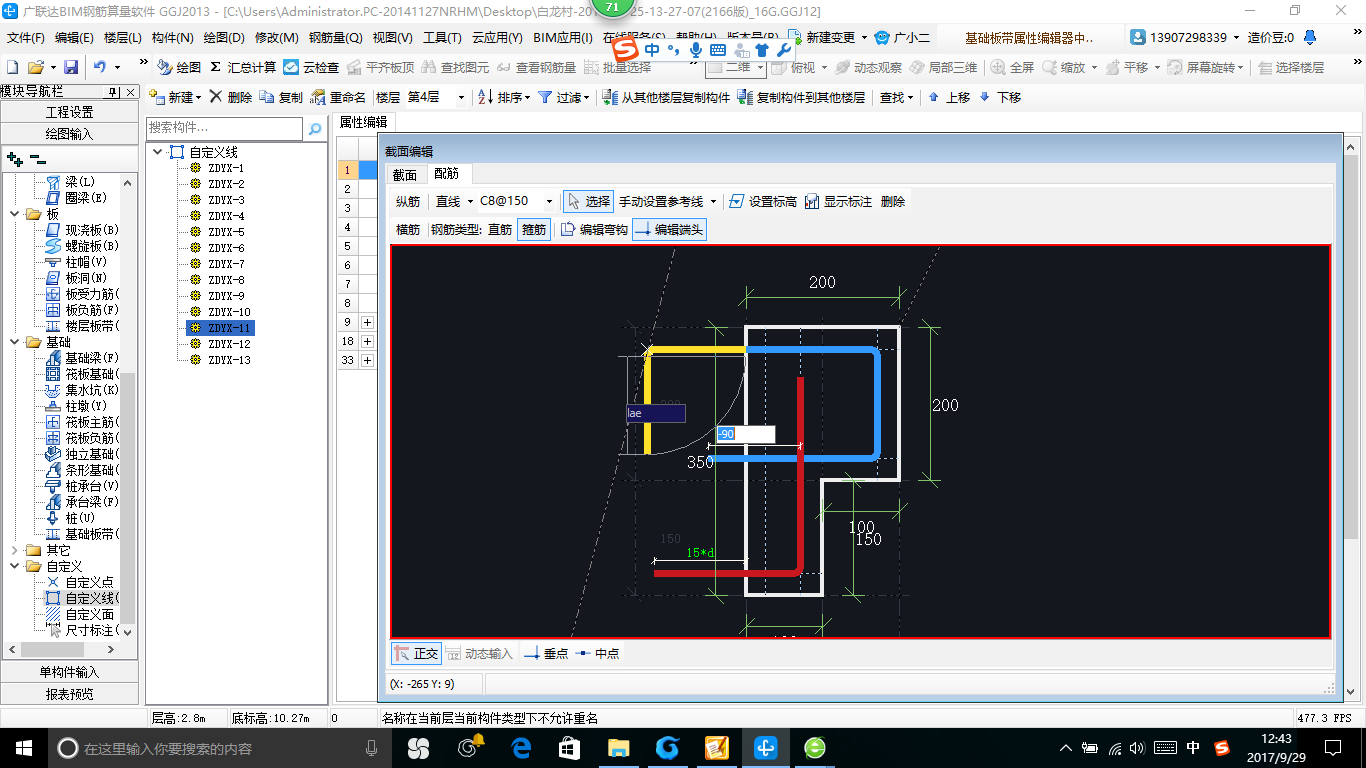Click 编辑端头 edit end tool

[669, 229]
